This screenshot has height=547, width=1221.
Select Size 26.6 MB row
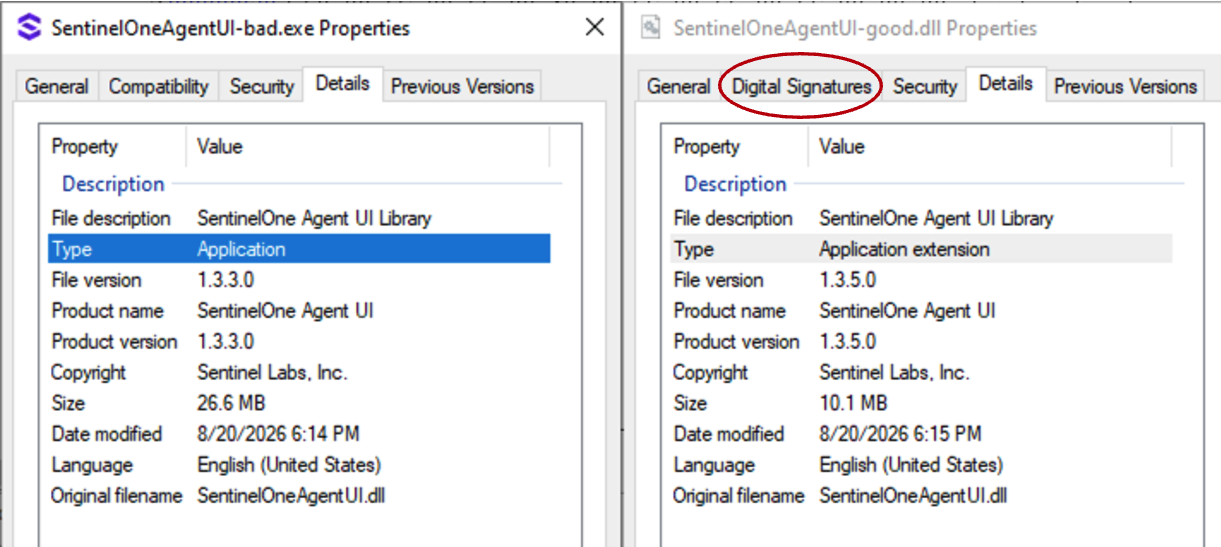pos(299,404)
